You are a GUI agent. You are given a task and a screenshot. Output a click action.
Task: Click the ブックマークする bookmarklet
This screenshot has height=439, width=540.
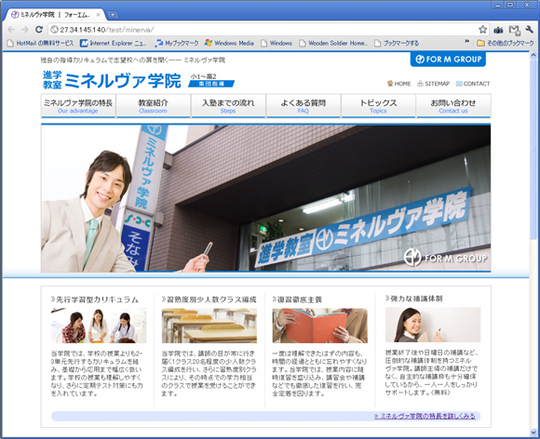coord(397,43)
